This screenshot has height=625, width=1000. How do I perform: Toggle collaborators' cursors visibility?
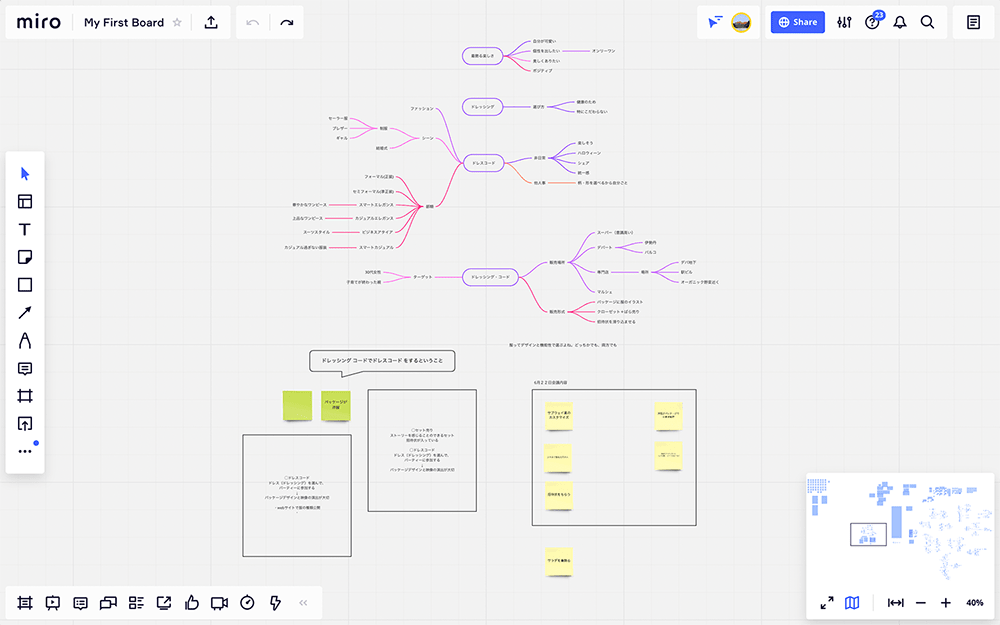714,22
